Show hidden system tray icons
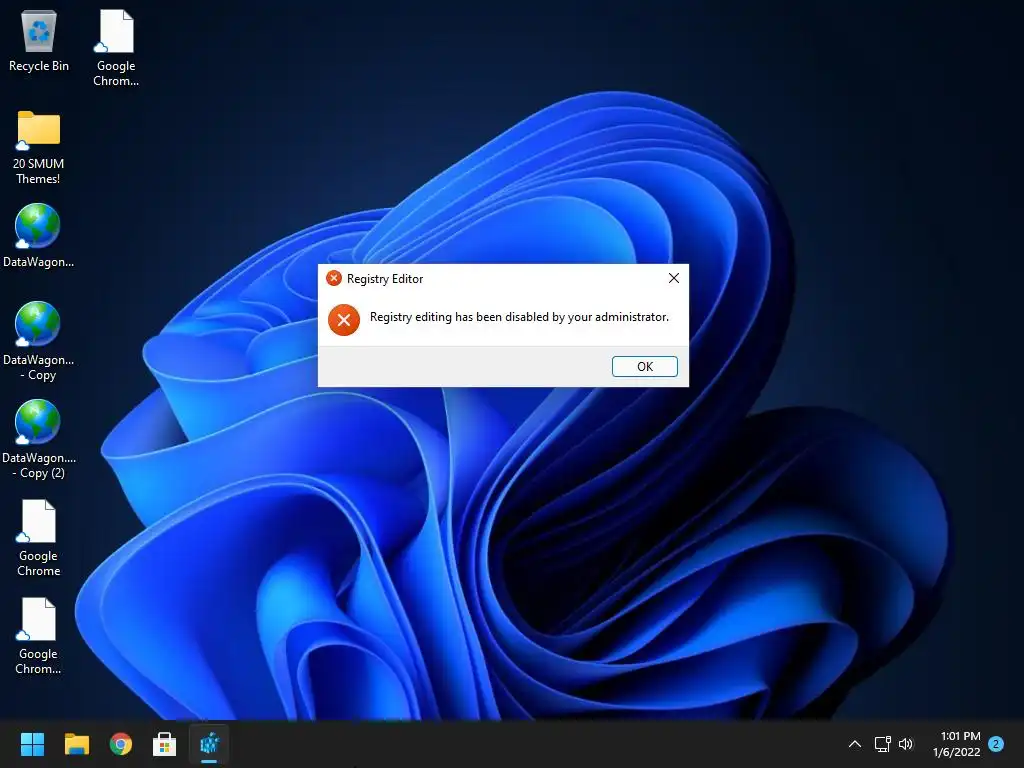 855,744
